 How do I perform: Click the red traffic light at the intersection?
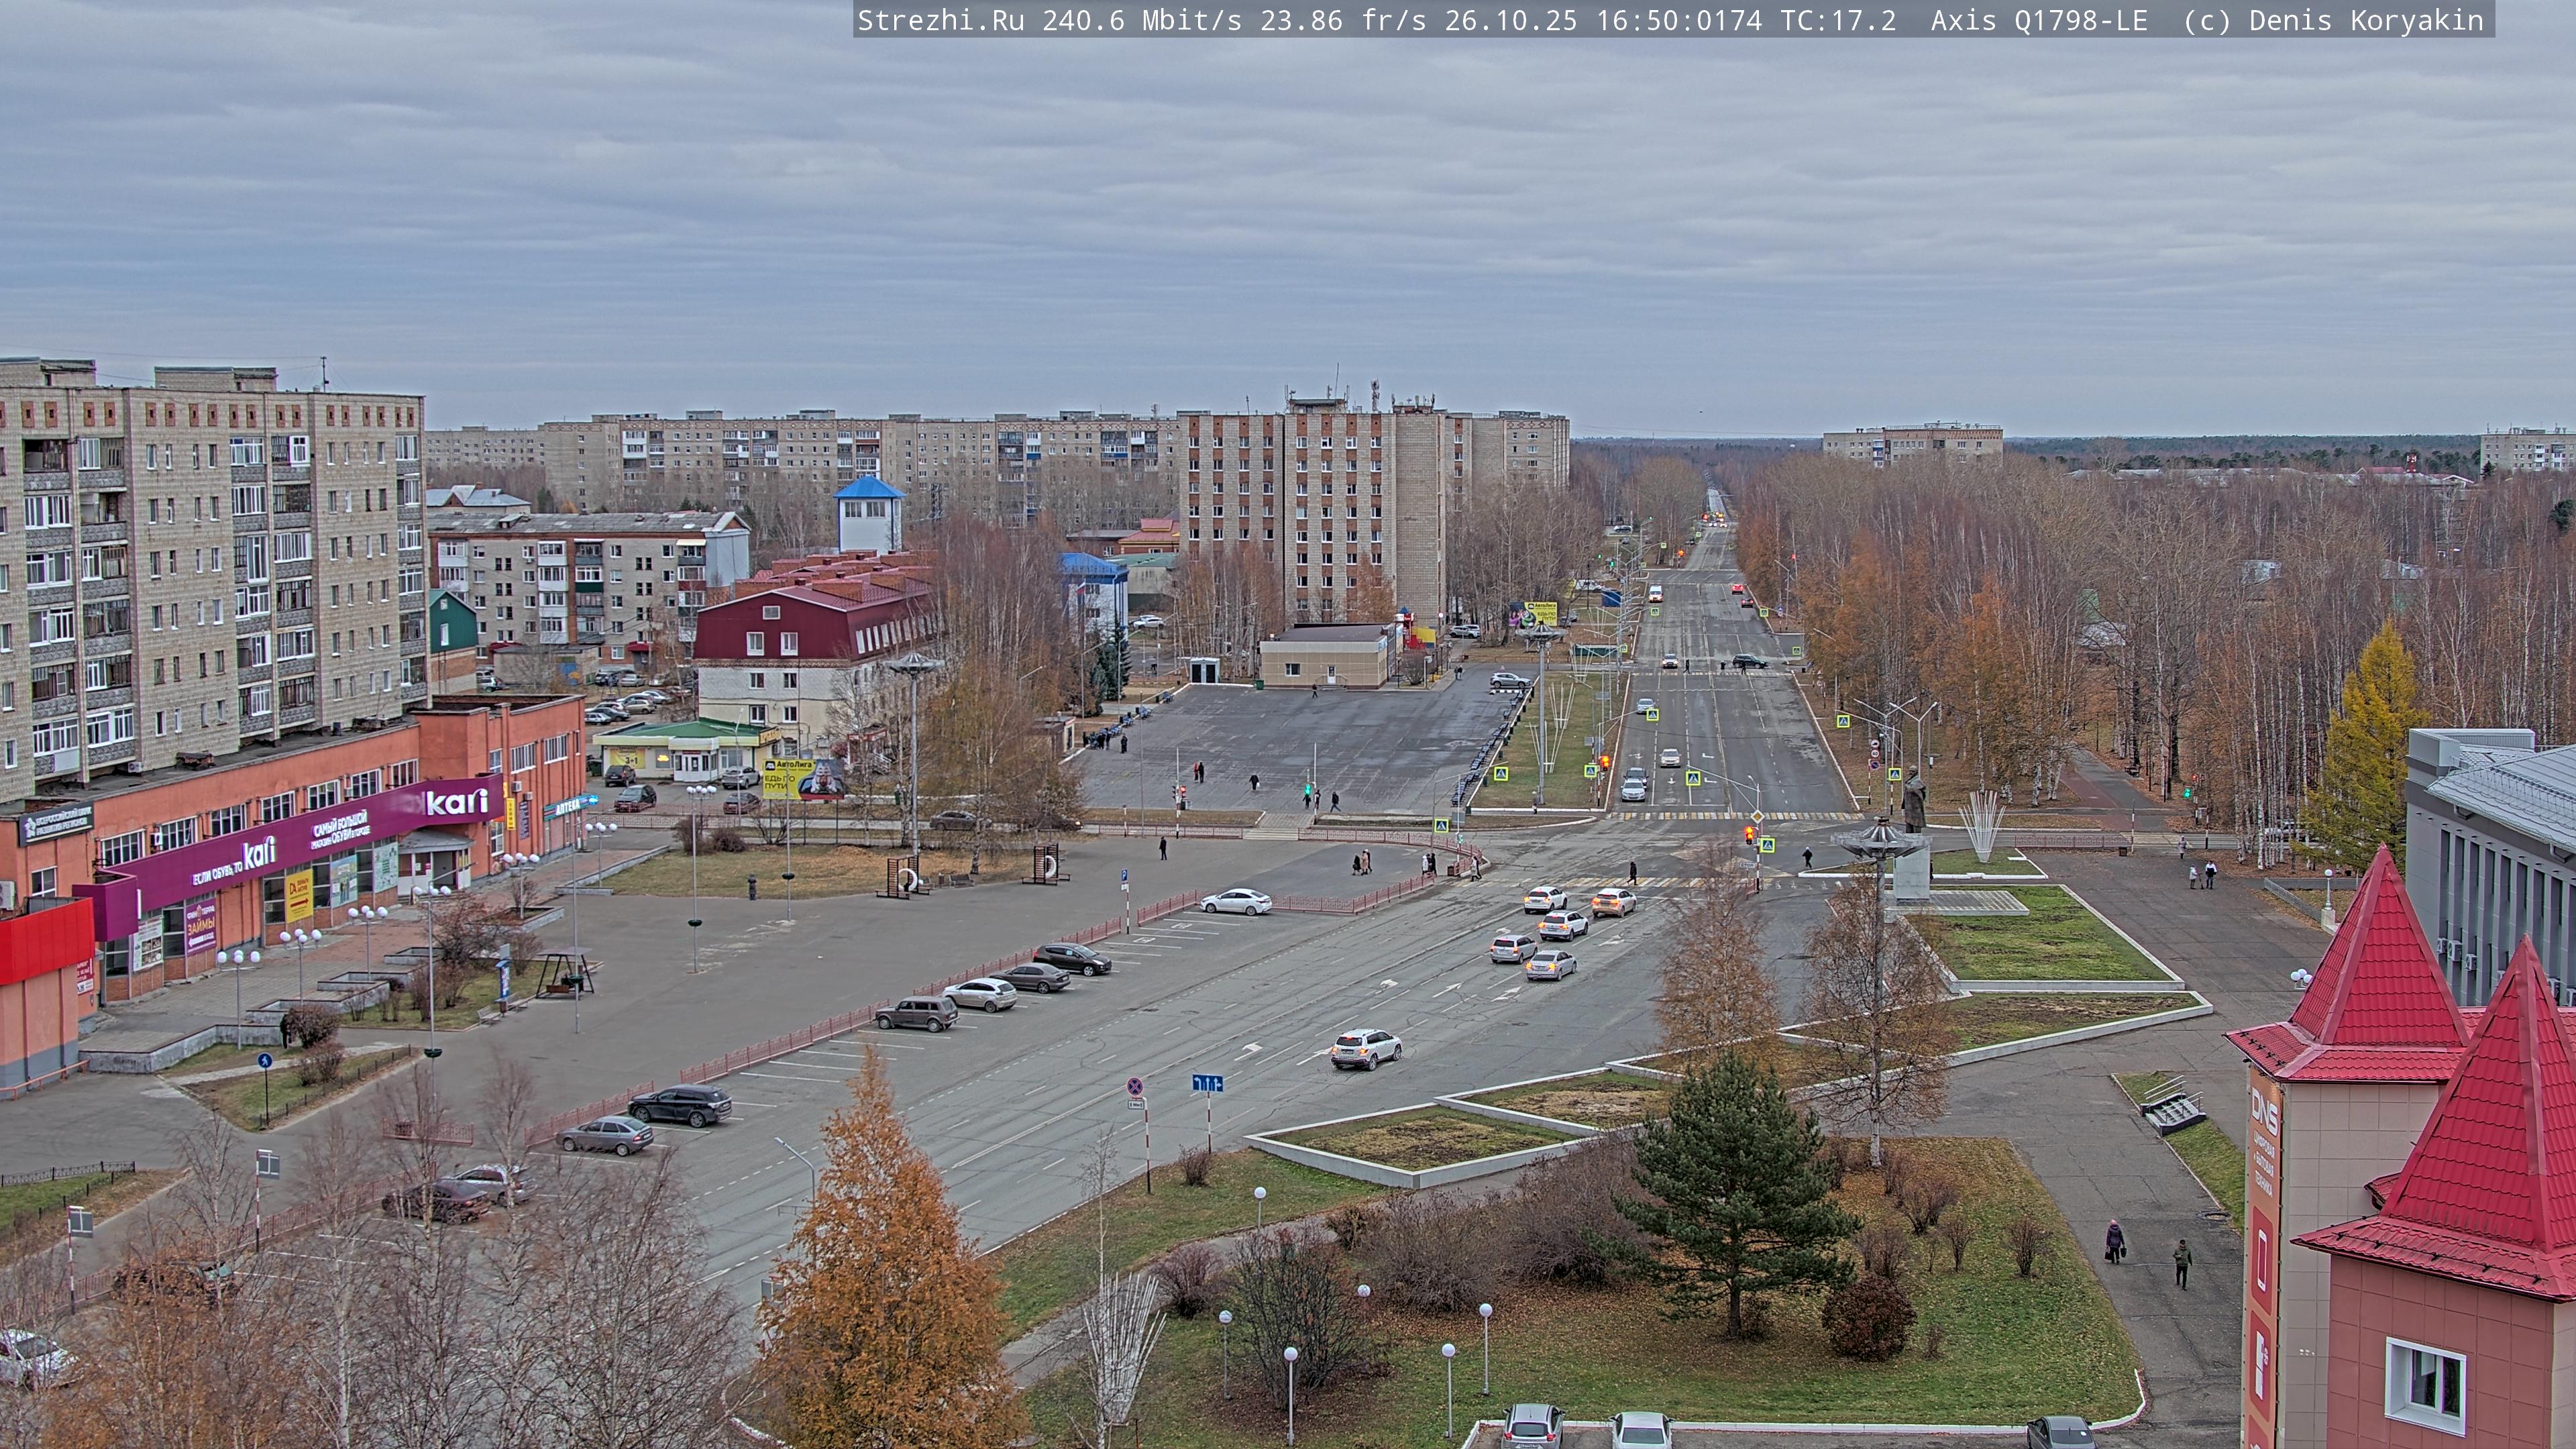pos(1748,834)
